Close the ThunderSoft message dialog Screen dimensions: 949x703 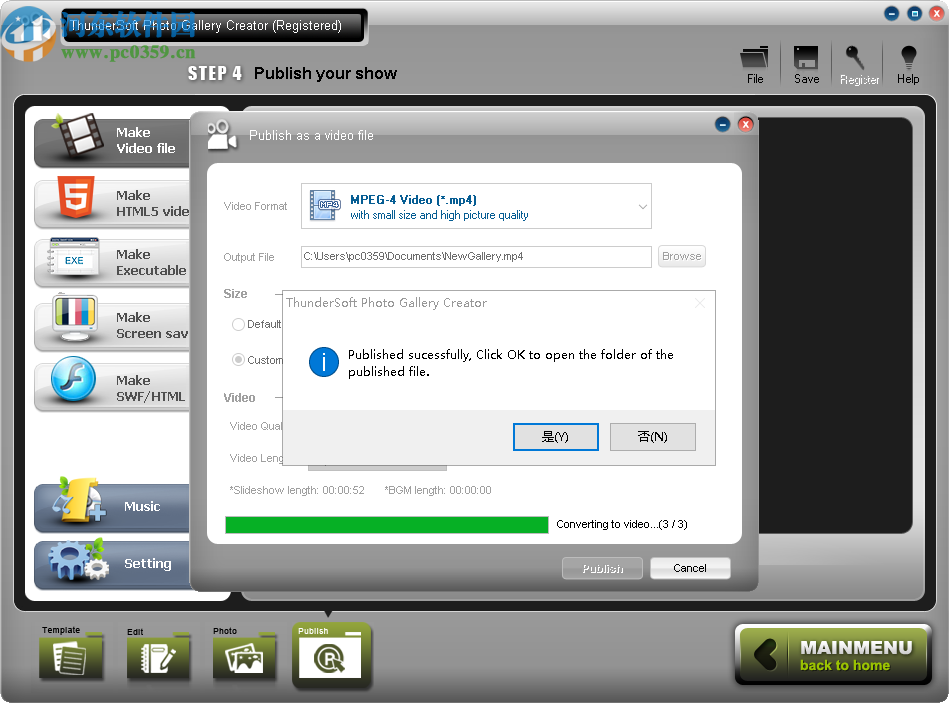(x=700, y=302)
